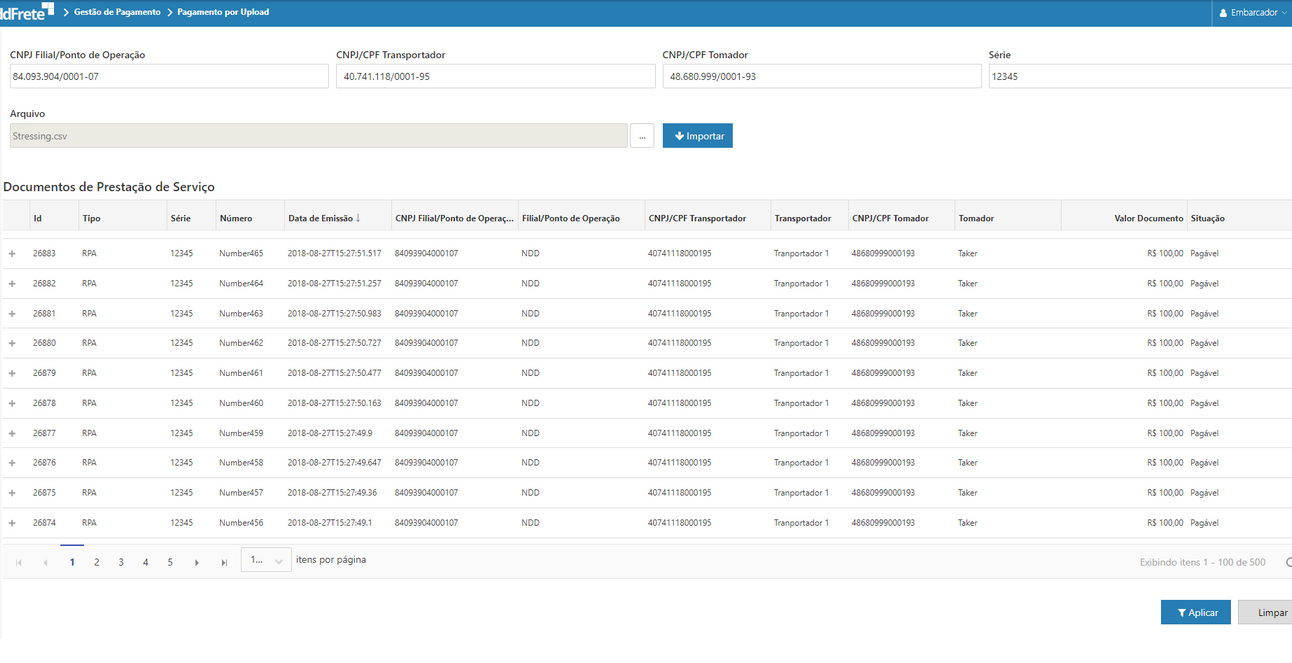Select page 3 in the pager
1292x663 pixels.
click(x=121, y=563)
